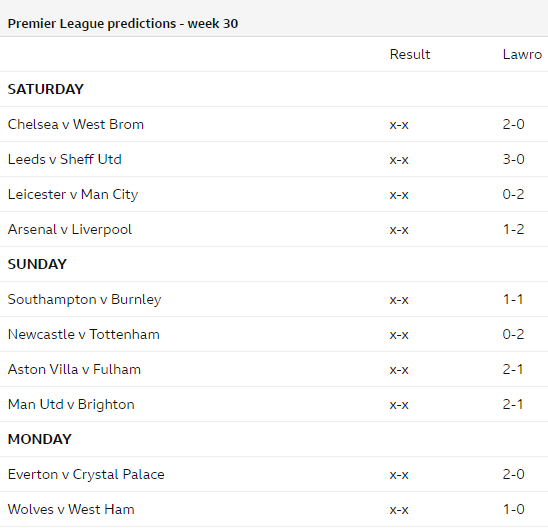Screen dimensions: 548x528
Task: Click the week 30 predictions table title
Action: 123,24
